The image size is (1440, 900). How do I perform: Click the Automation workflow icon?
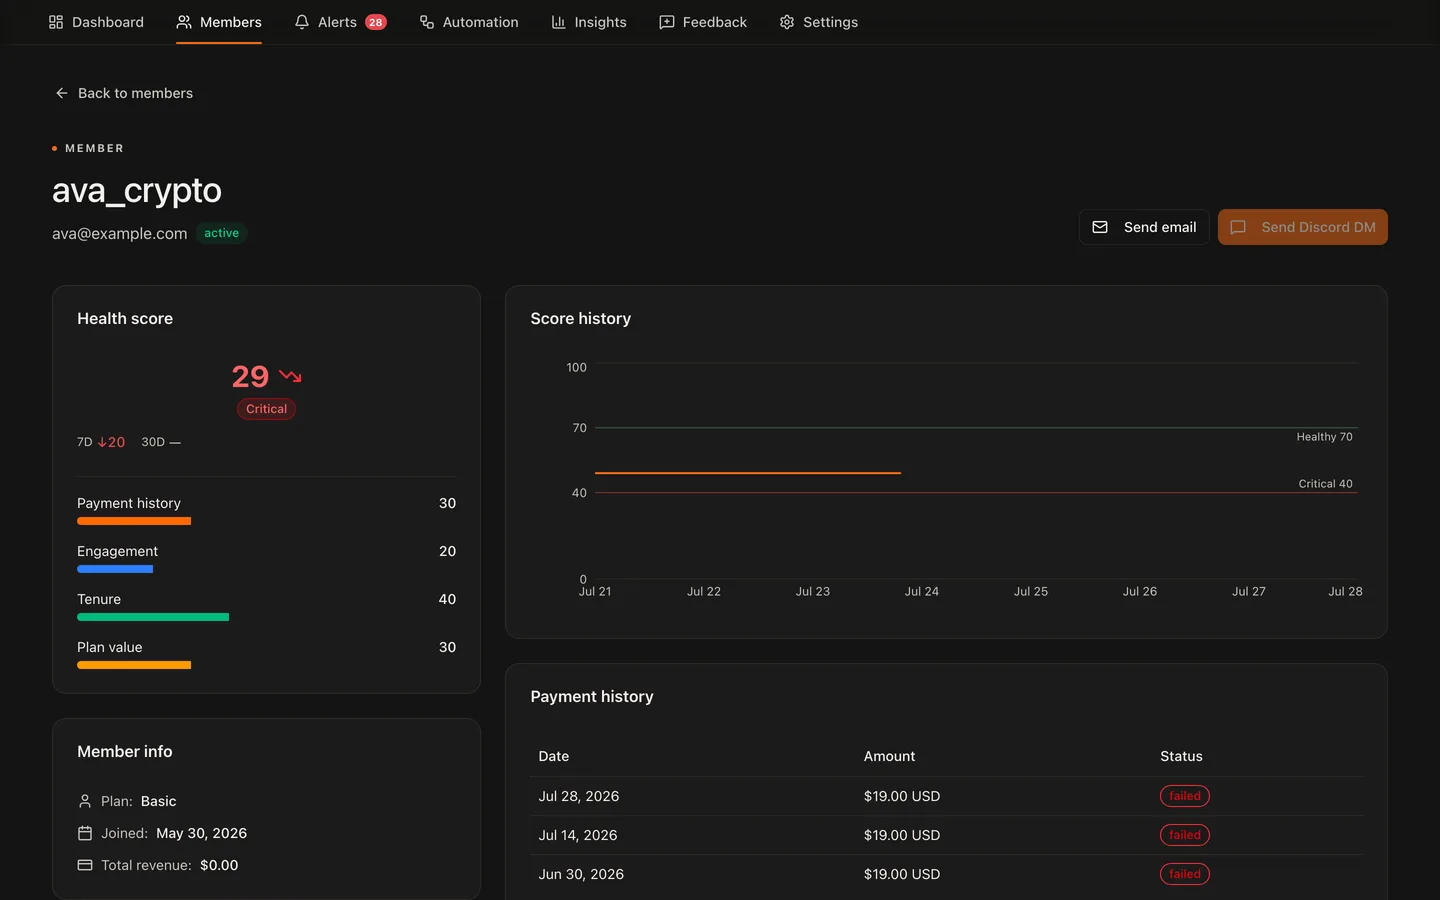click(427, 22)
